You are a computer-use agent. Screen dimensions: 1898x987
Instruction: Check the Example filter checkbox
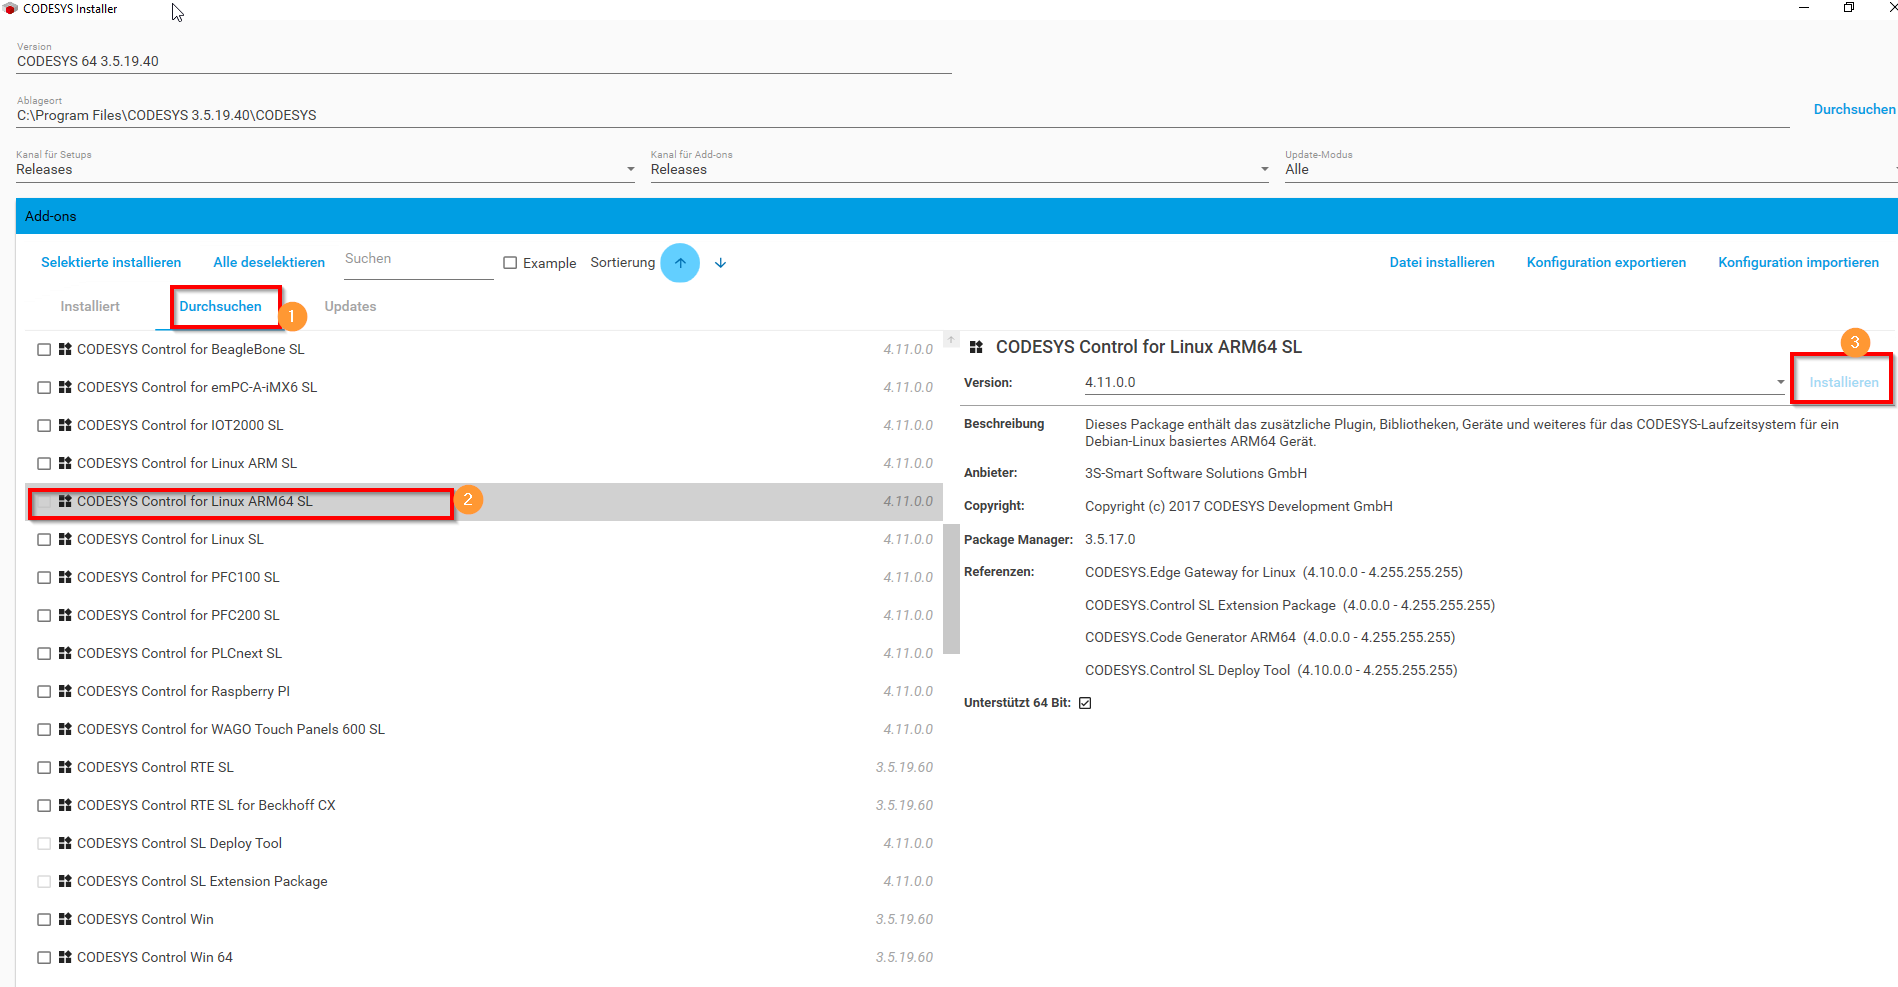511,262
